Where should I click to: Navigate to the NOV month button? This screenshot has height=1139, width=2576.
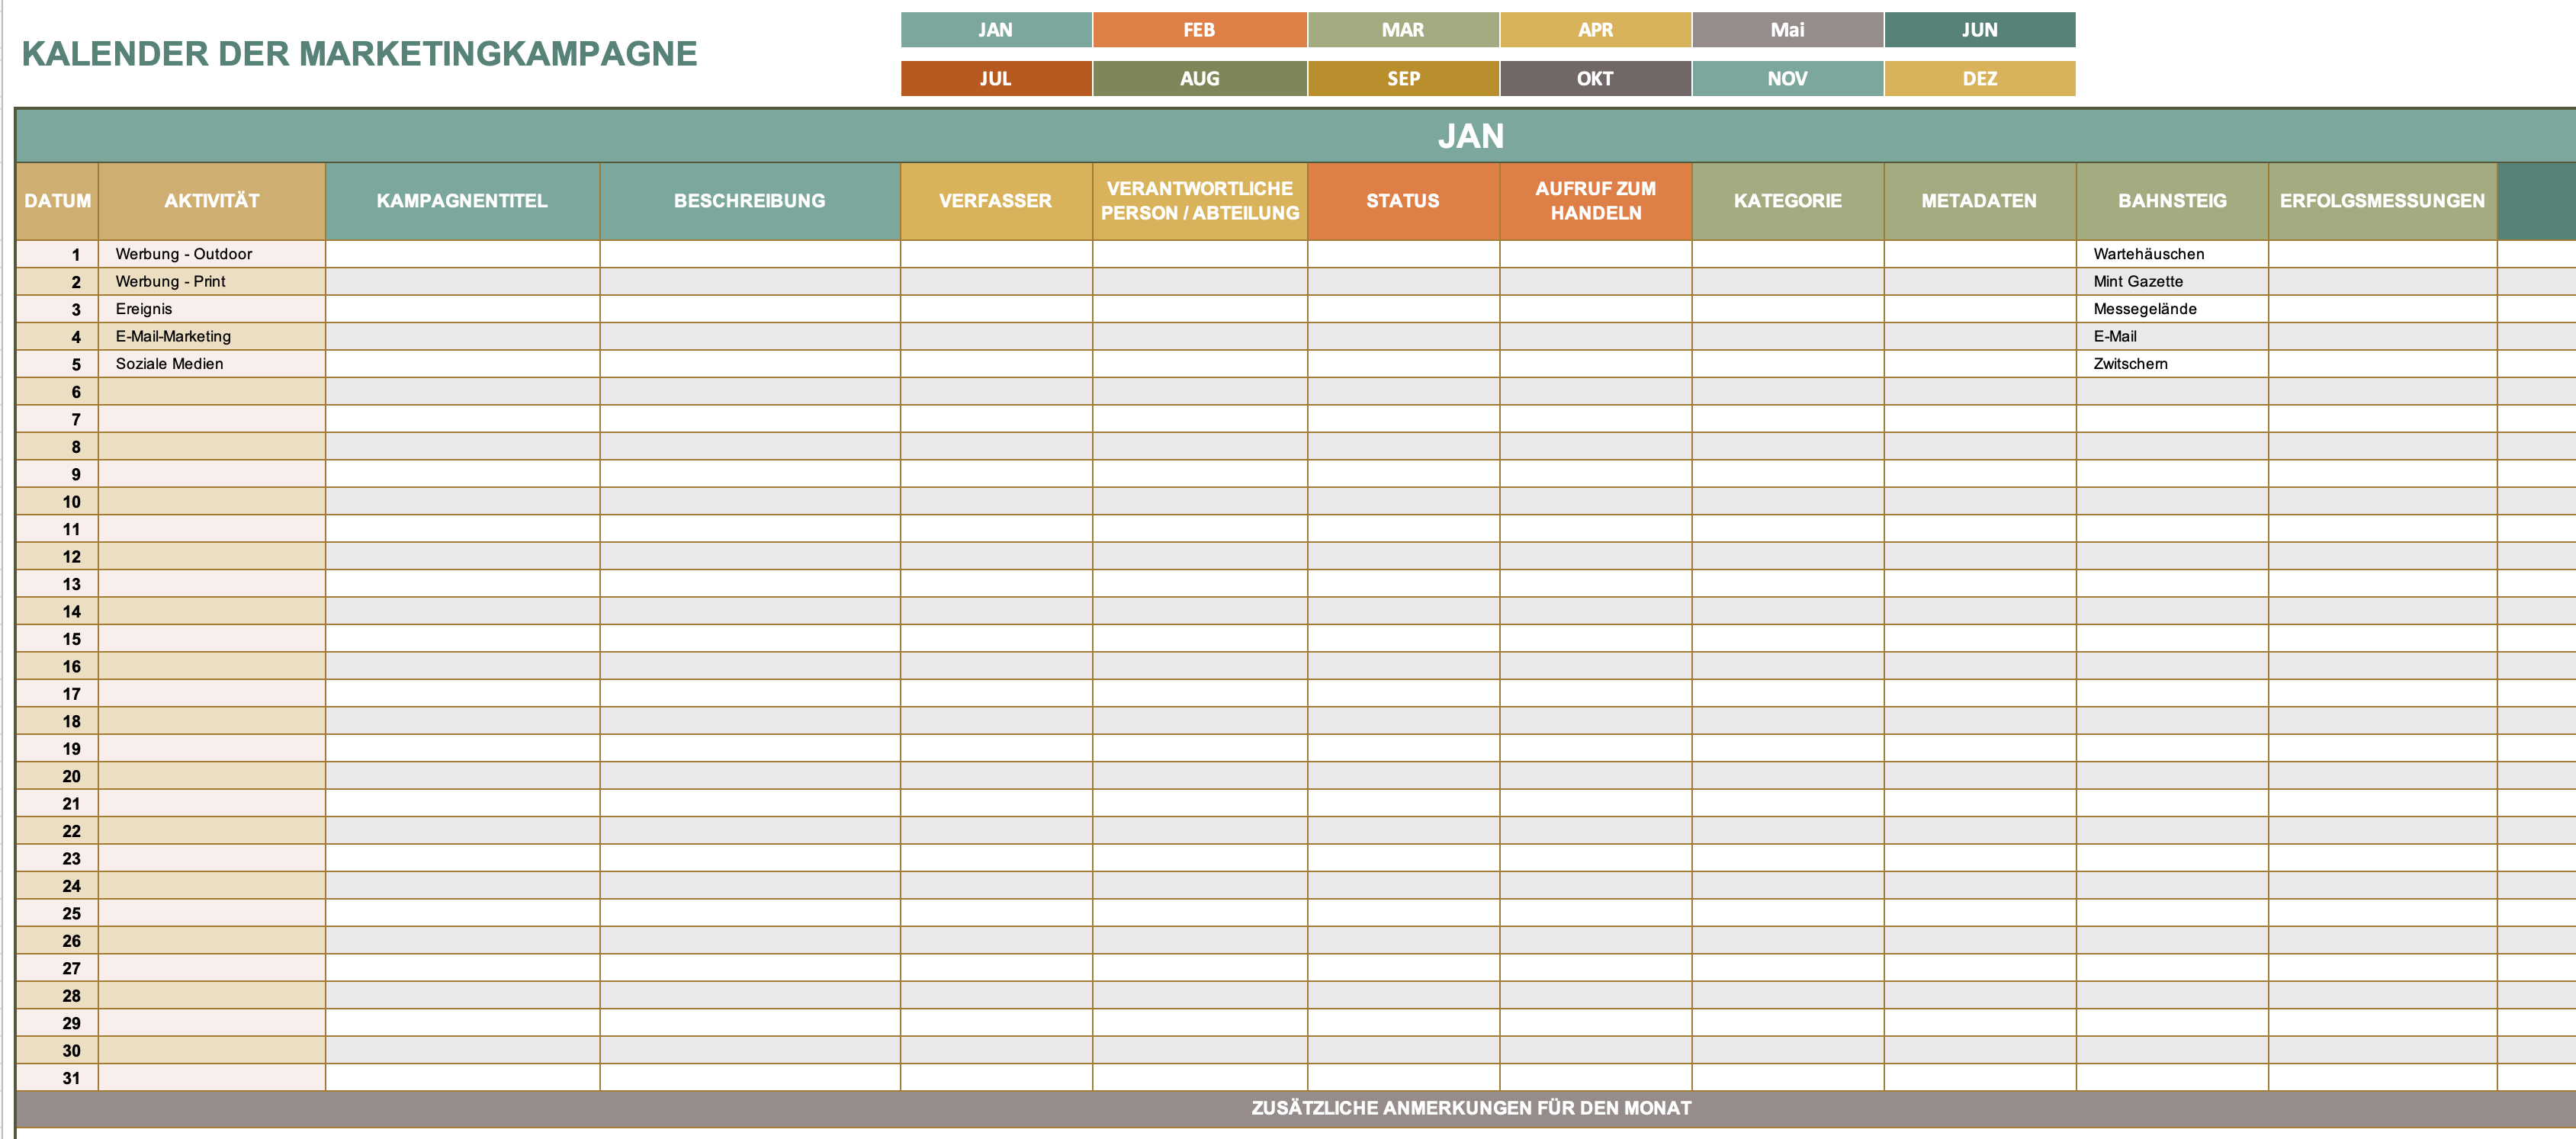1787,79
